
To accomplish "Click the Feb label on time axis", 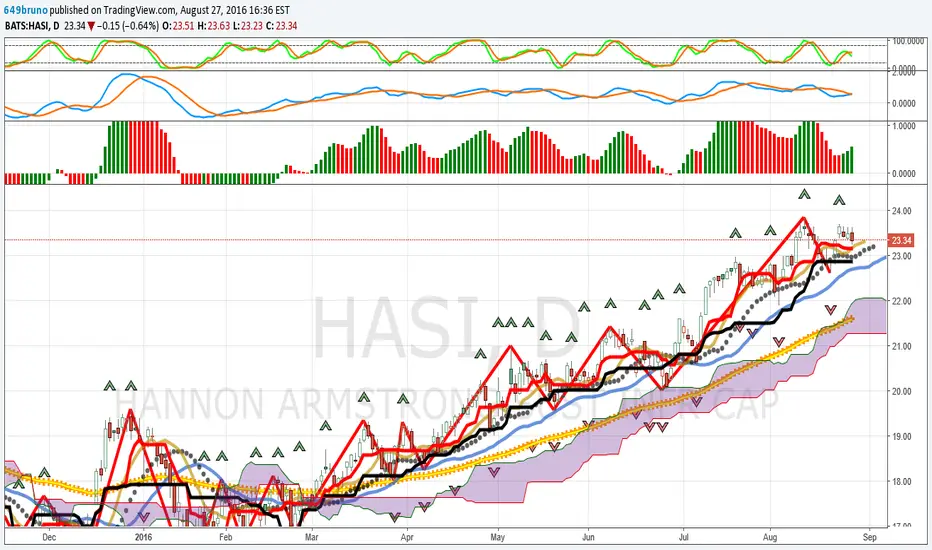I will pos(225,537).
